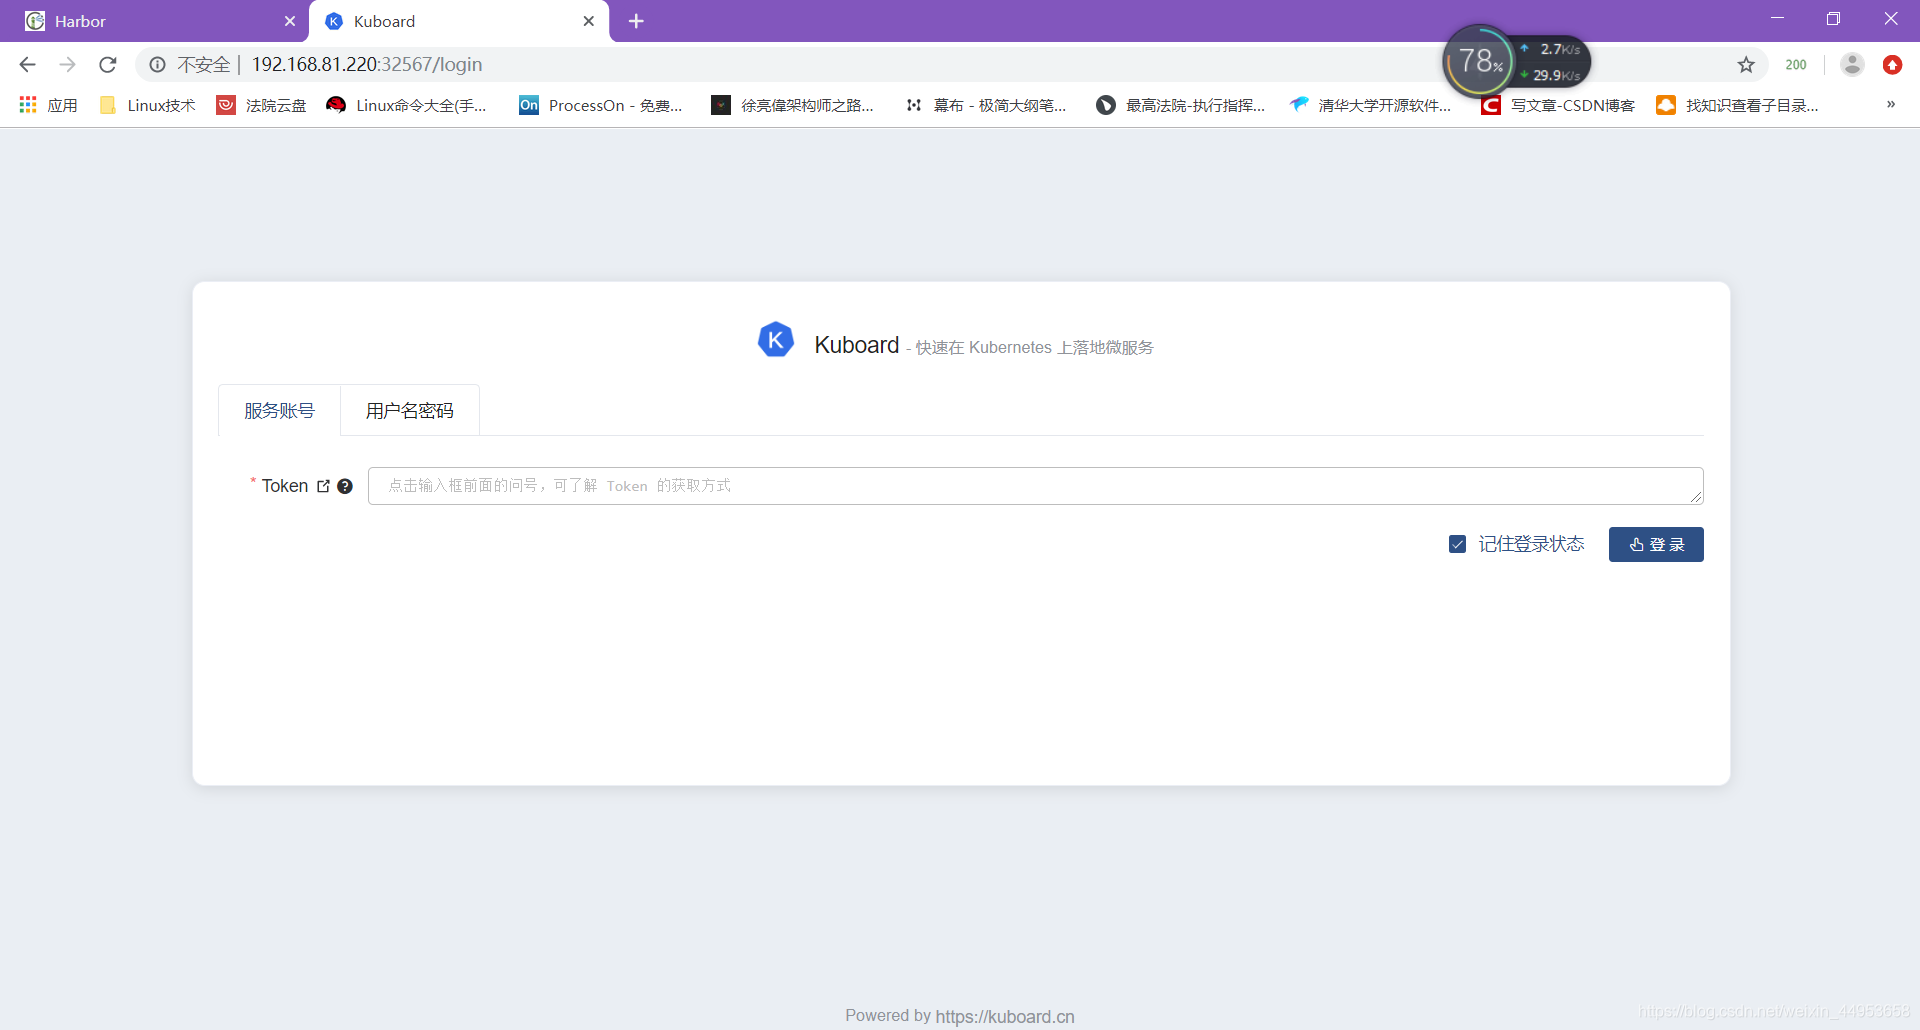The height and width of the screenshot is (1030, 1920).
Task: Open a new tab with plus icon
Action: point(636,21)
